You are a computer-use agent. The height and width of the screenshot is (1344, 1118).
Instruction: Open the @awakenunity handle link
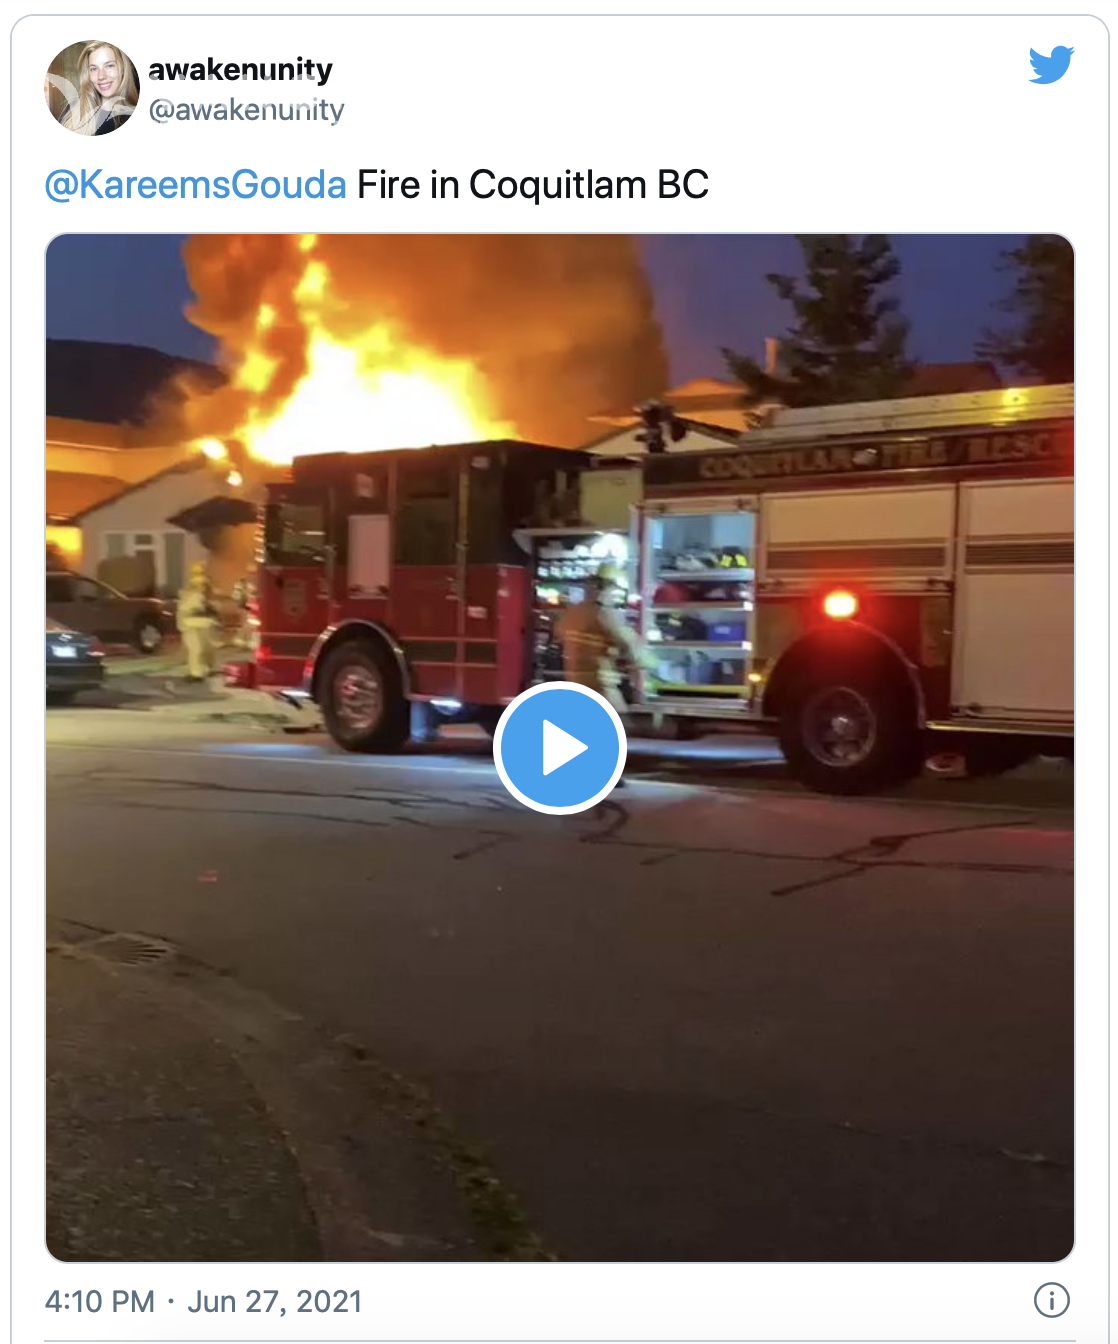coord(246,109)
